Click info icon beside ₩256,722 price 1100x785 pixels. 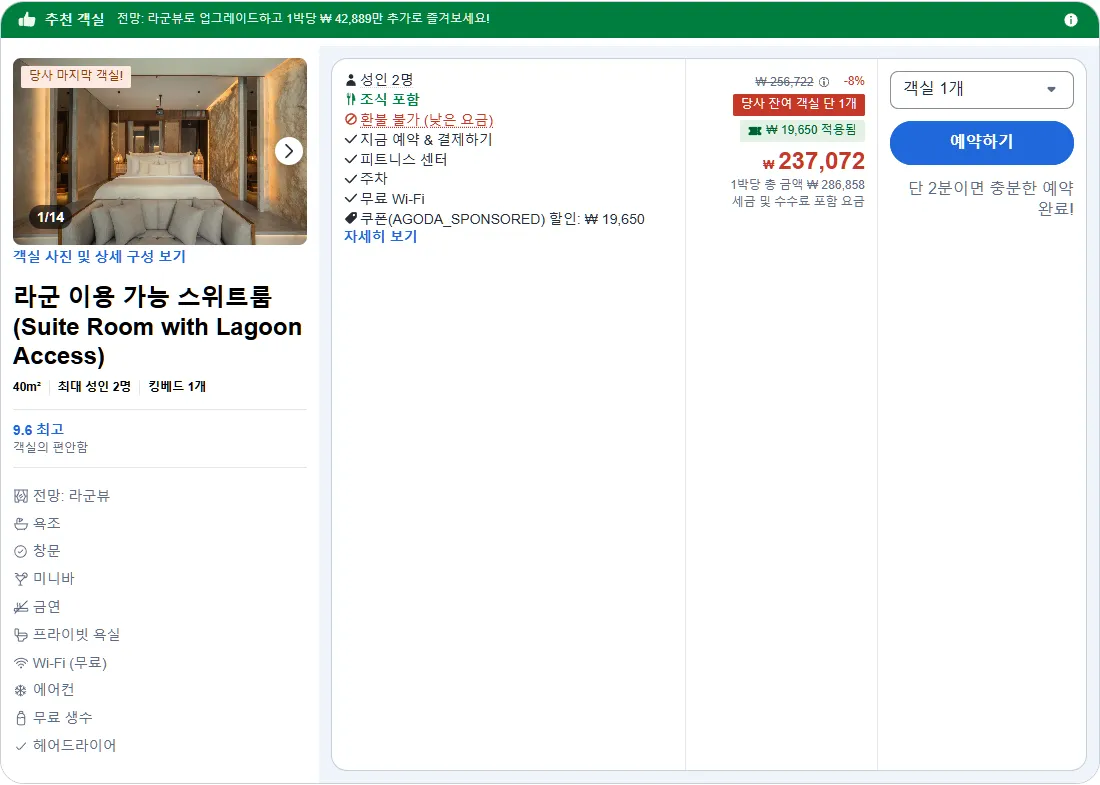824,81
